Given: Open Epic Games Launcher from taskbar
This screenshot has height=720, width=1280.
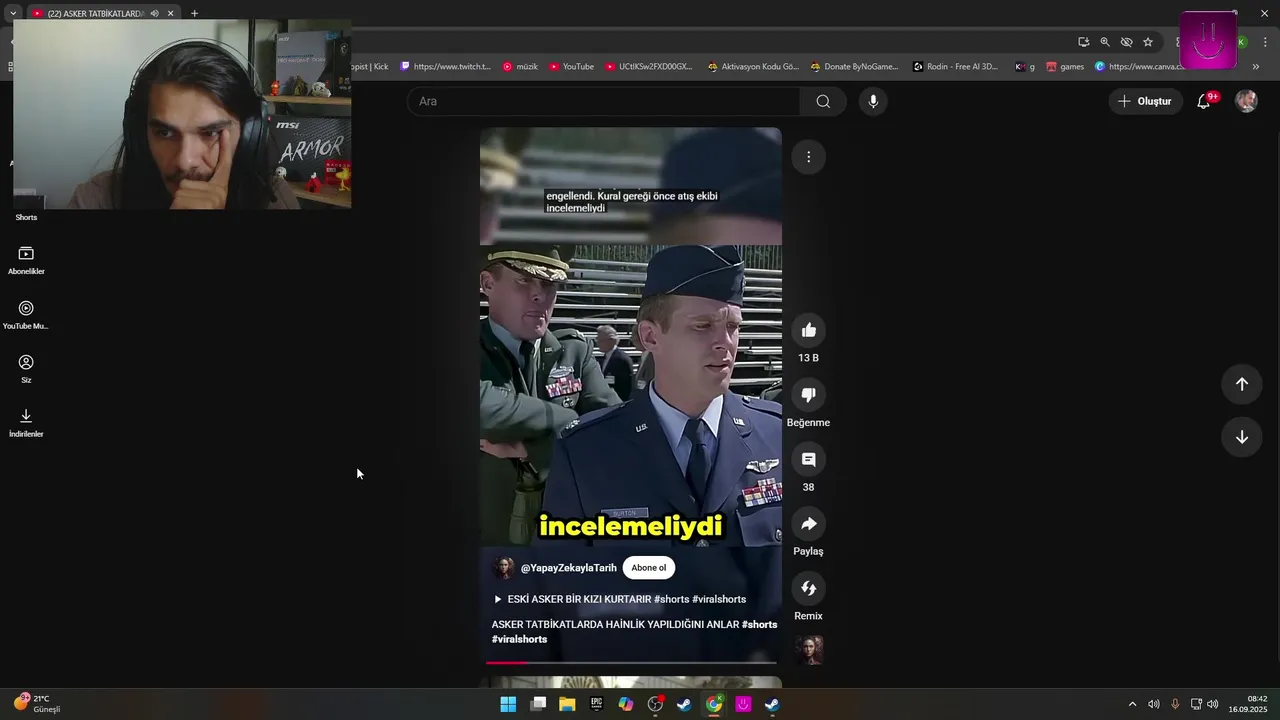Looking at the screenshot, I should (x=596, y=704).
